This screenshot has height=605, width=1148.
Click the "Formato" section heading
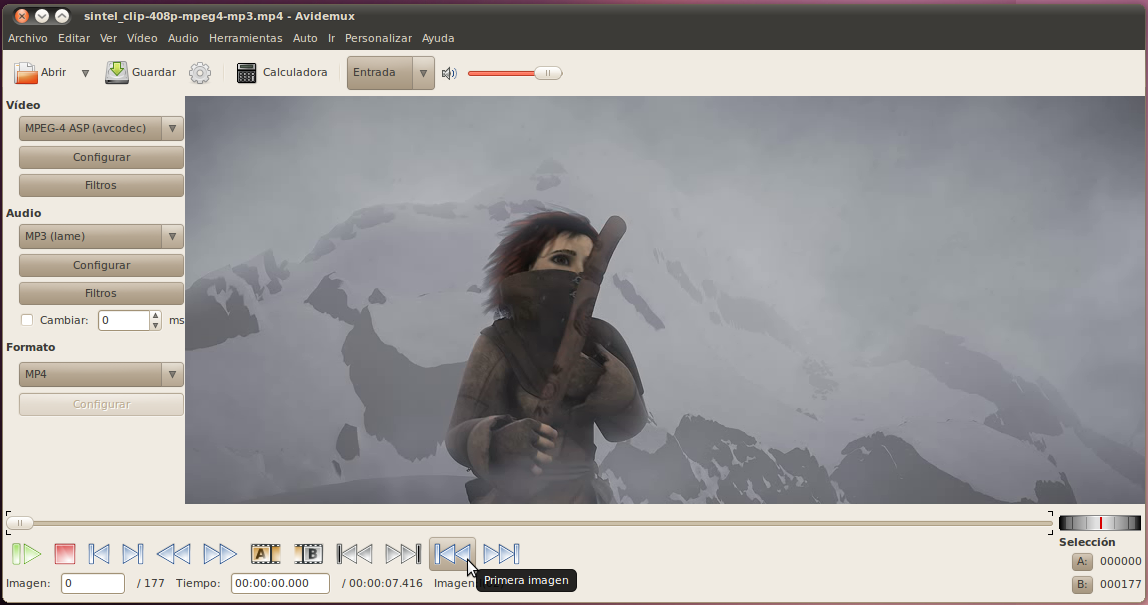31,347
